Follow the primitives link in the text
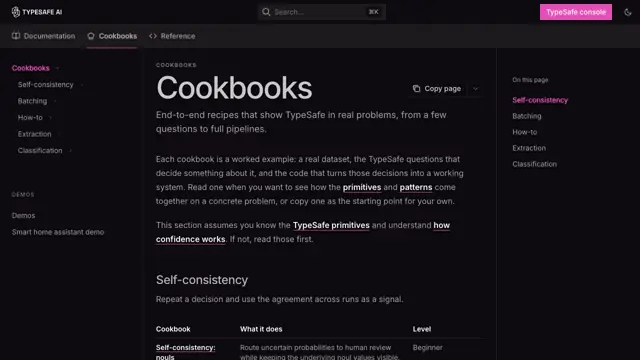Image resolution: width=640 pixels, height=360 pixels. pyautogui.click(x=362, y=187)
